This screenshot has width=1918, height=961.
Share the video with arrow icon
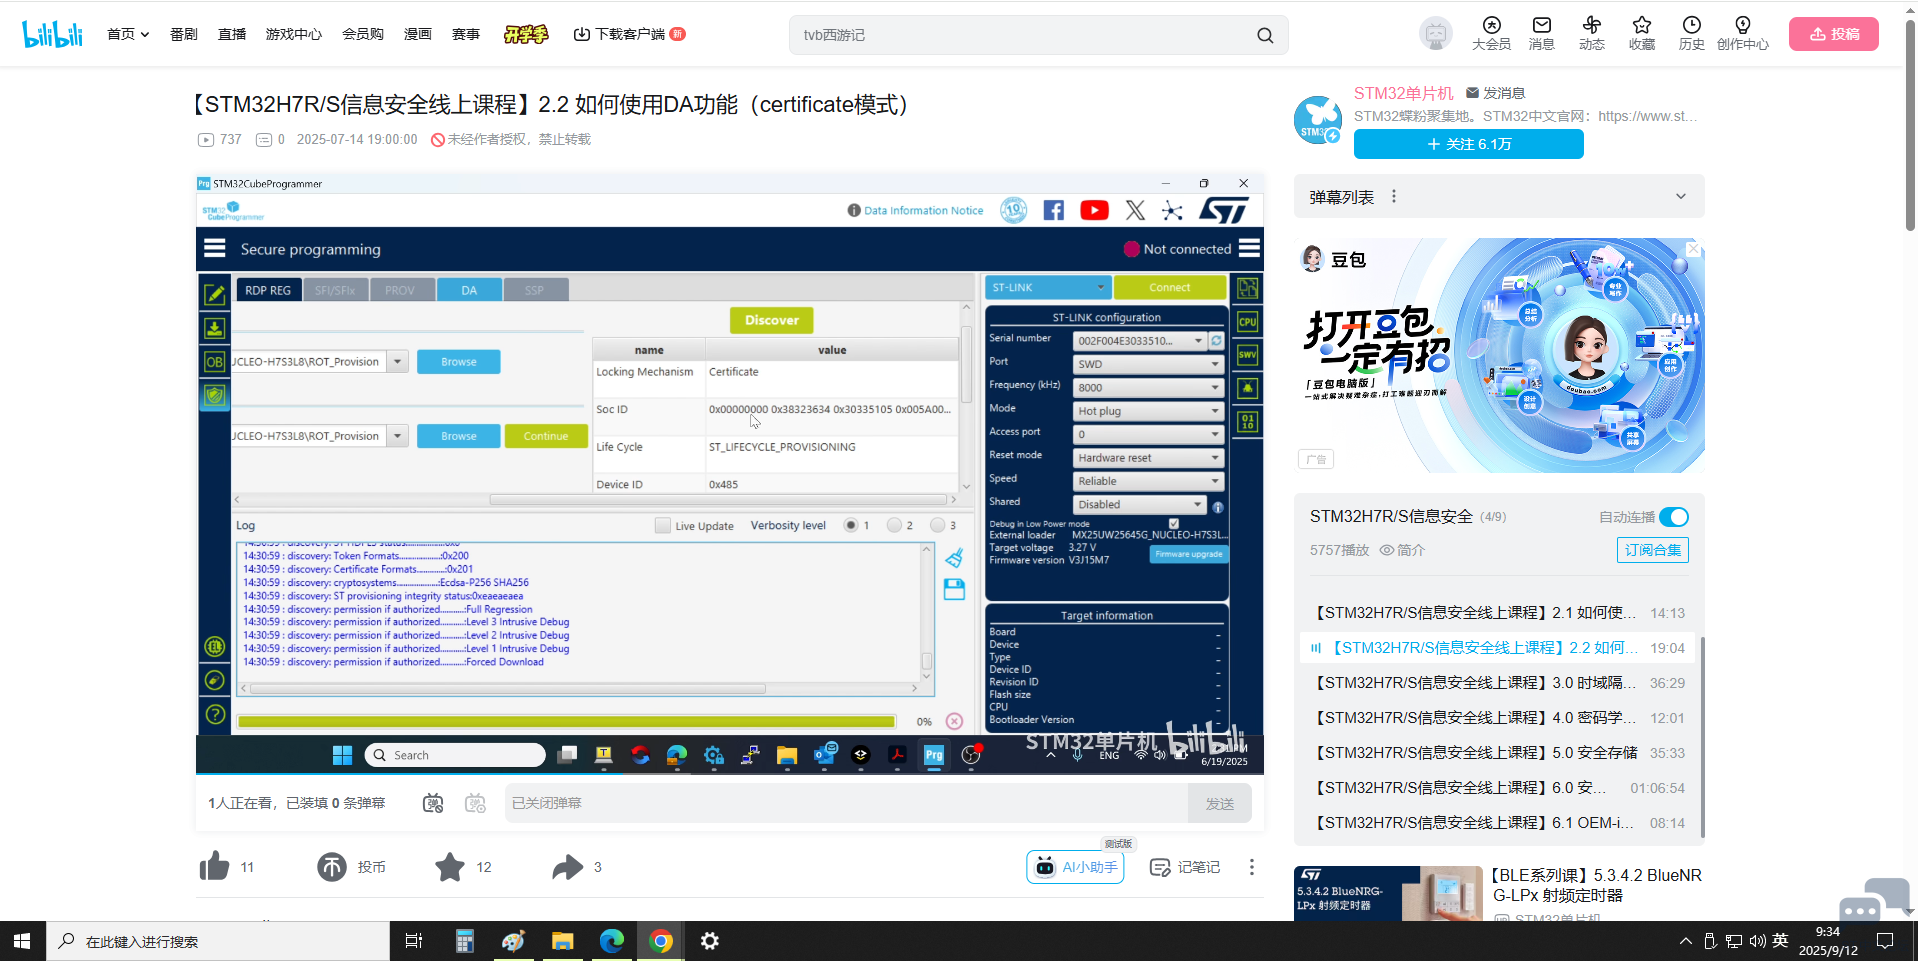(567, 866)
